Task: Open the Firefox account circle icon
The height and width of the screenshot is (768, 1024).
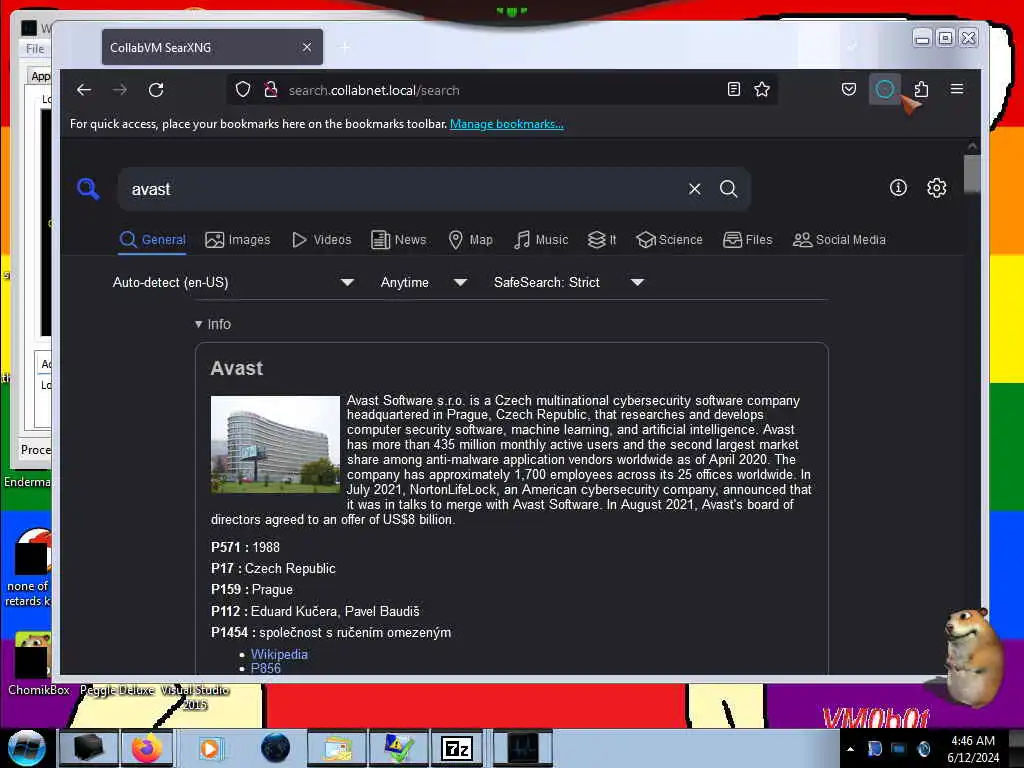Action: pyautogui.click(x=884, y=89)
